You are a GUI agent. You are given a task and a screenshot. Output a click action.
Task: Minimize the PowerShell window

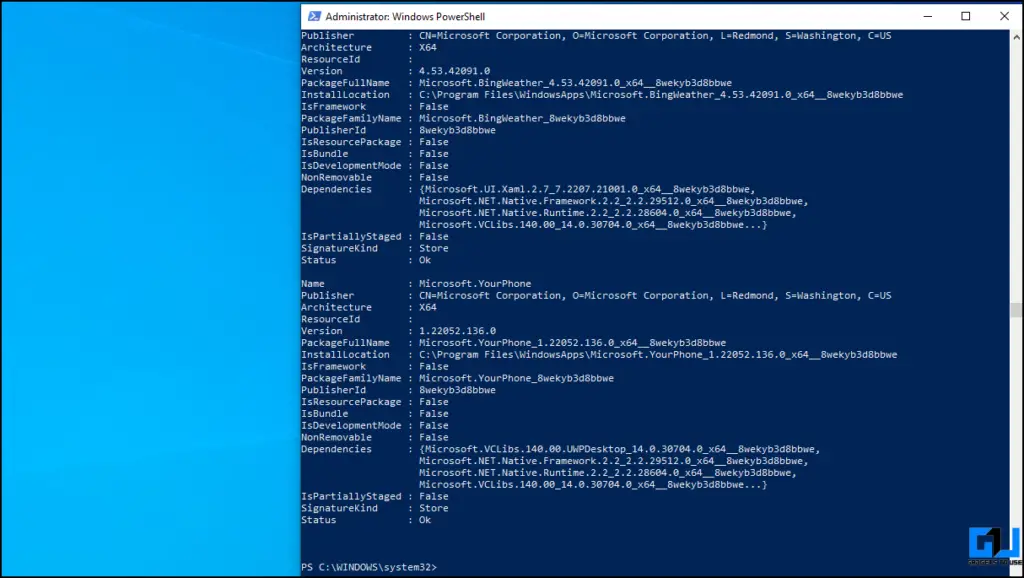tap(927, 16)
